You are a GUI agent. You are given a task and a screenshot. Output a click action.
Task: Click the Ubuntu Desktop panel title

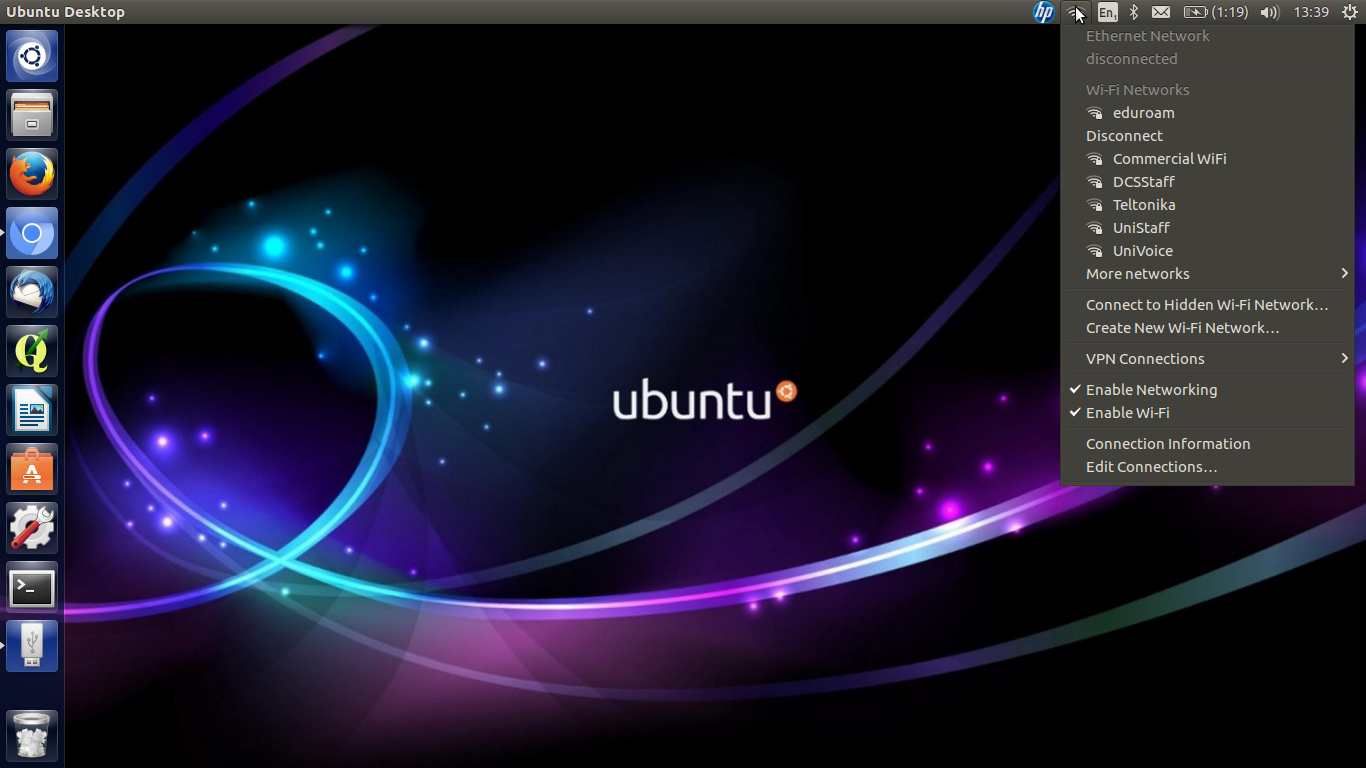pos(66,12)
